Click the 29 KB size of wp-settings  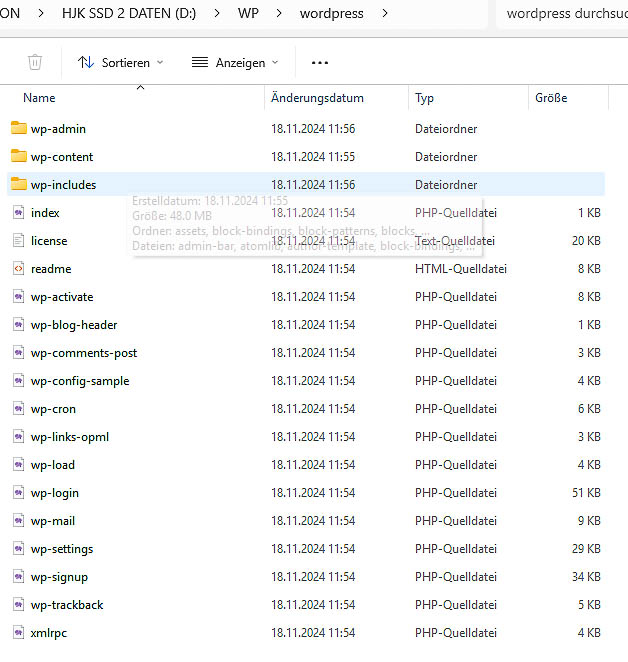586,549
